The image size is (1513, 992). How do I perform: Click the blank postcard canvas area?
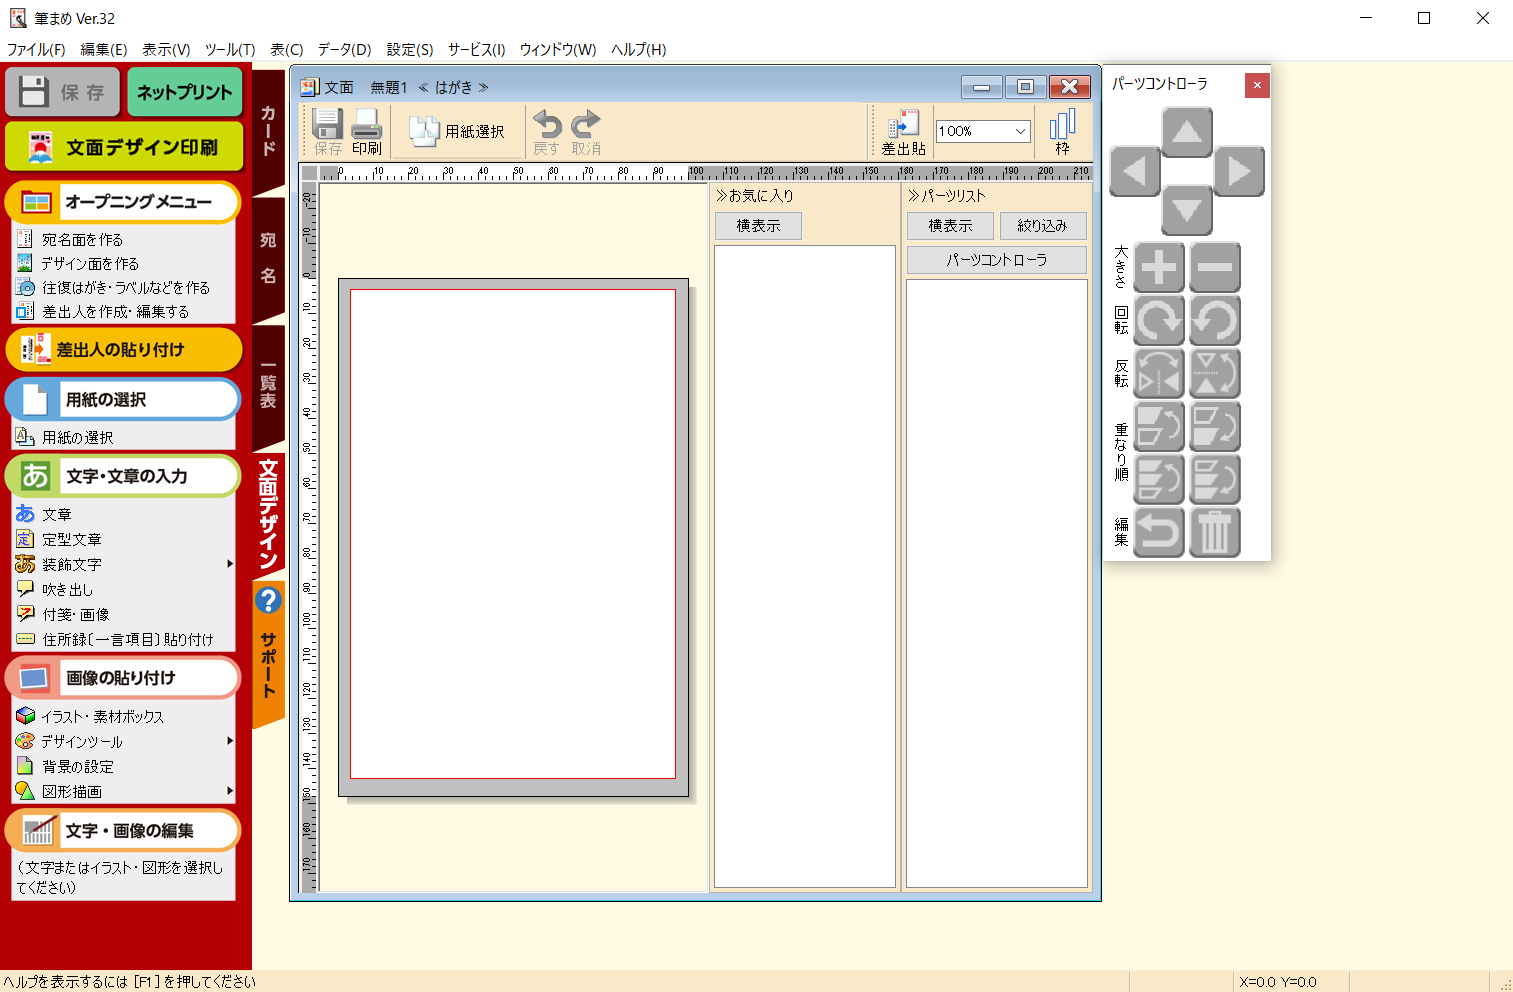tap(512, 533)
